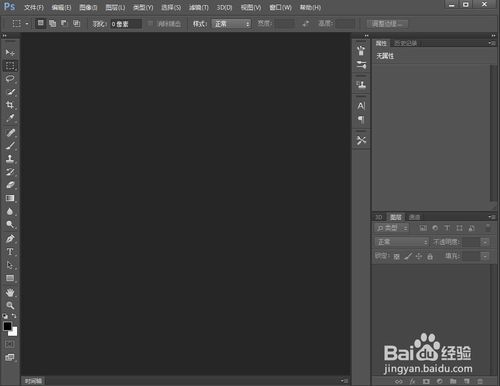Select the Clone Stamp tool

tap(10, 159)
